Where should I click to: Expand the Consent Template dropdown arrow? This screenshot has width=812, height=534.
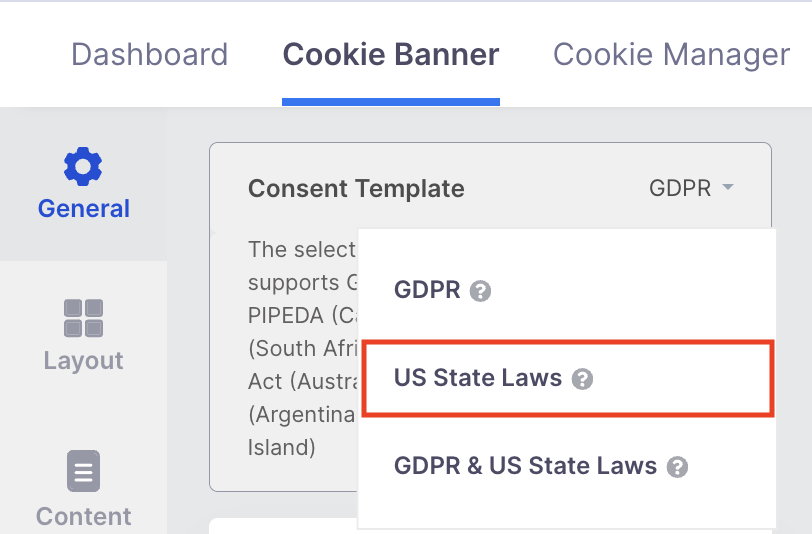click(x=728, y=187)
